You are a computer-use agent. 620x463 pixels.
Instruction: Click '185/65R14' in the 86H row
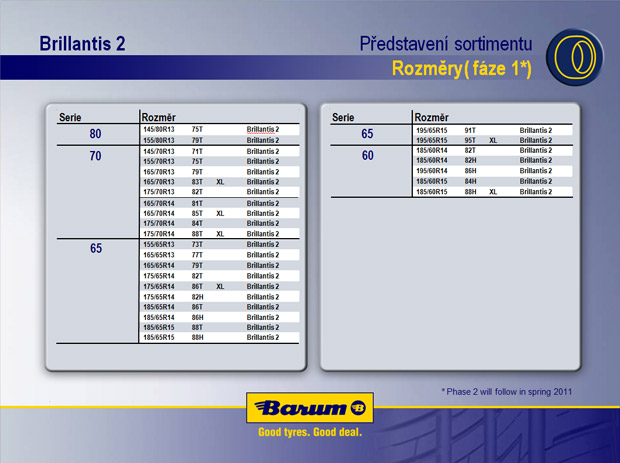(x=159, y=317)
